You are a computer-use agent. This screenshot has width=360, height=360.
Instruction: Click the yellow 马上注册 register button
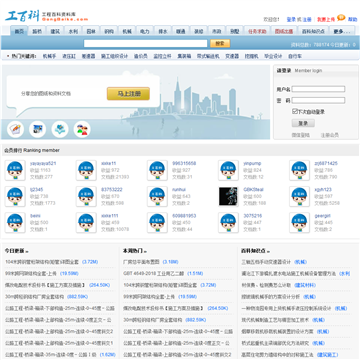[x=128, y=94]
